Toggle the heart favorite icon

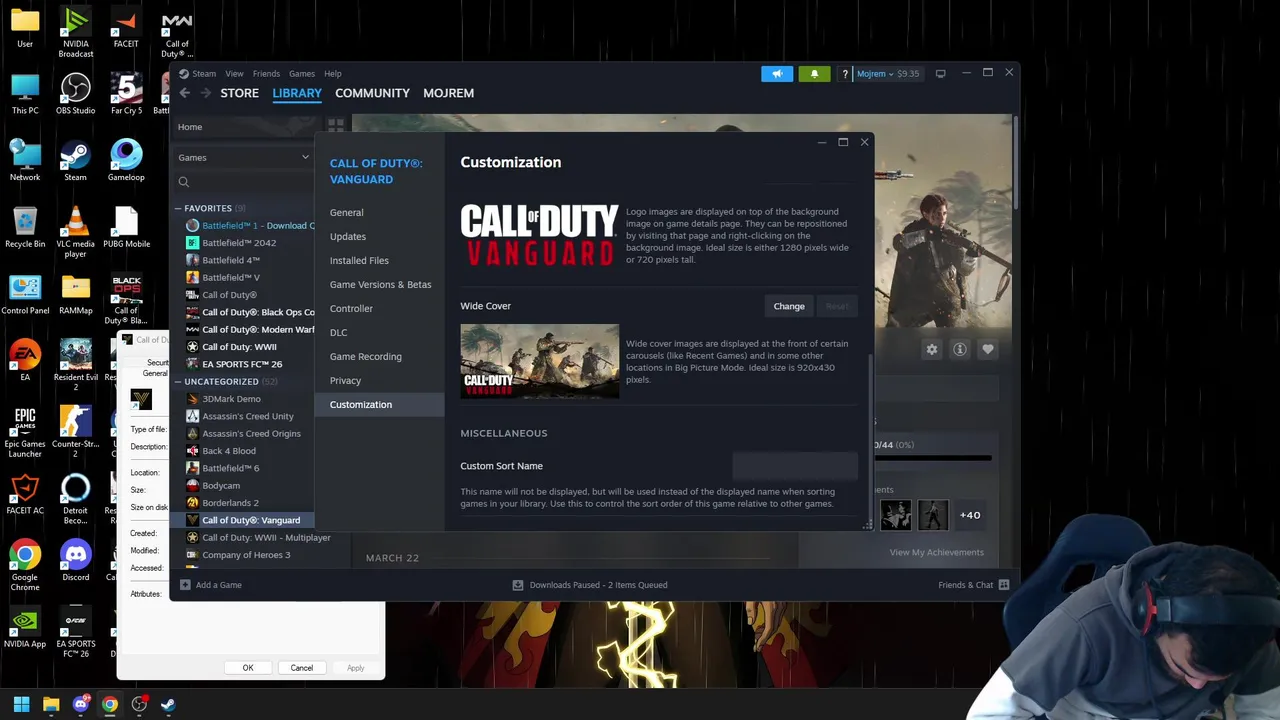[x=988, y=349]
